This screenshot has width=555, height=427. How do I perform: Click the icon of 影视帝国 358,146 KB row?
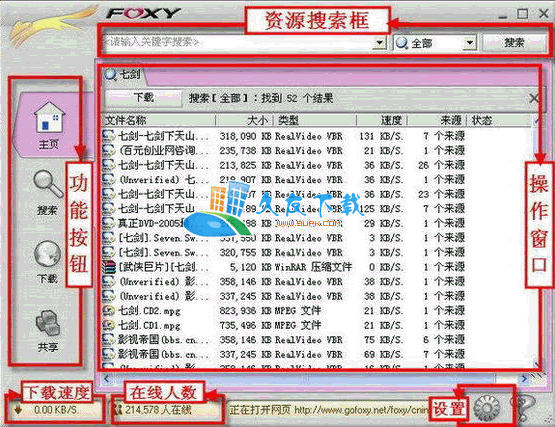(x=109, y=339)
